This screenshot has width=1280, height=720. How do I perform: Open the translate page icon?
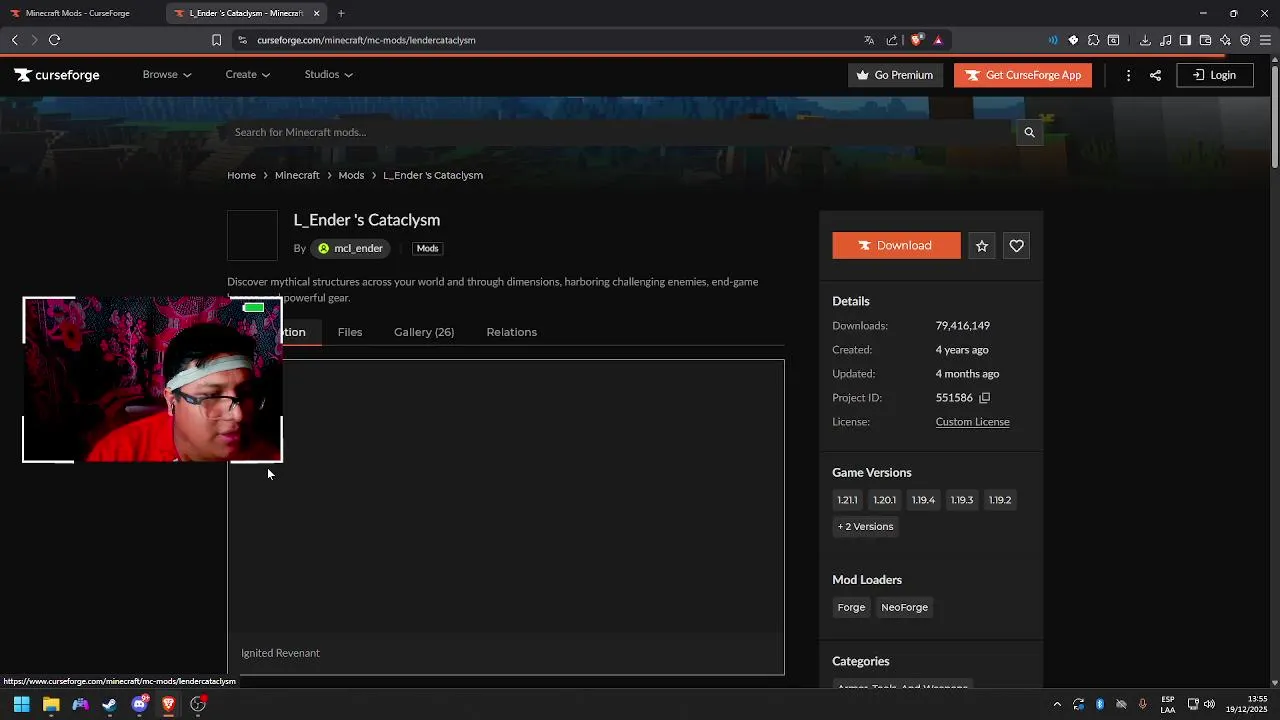tap(869, 40)
